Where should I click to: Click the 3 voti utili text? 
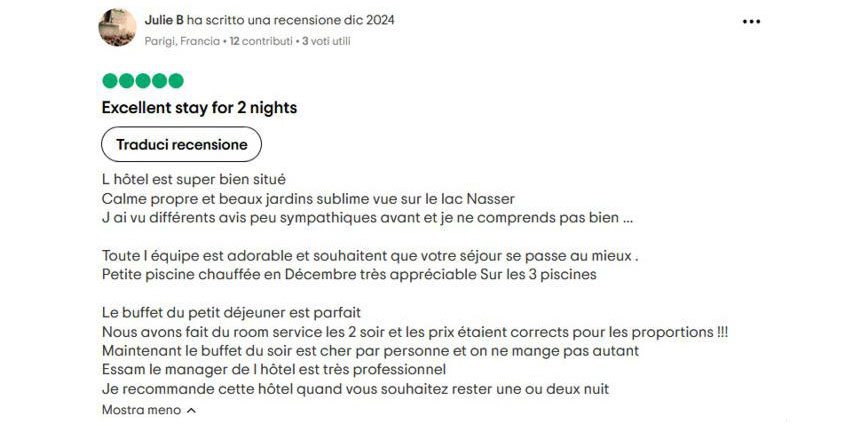(x=326, y=41)
